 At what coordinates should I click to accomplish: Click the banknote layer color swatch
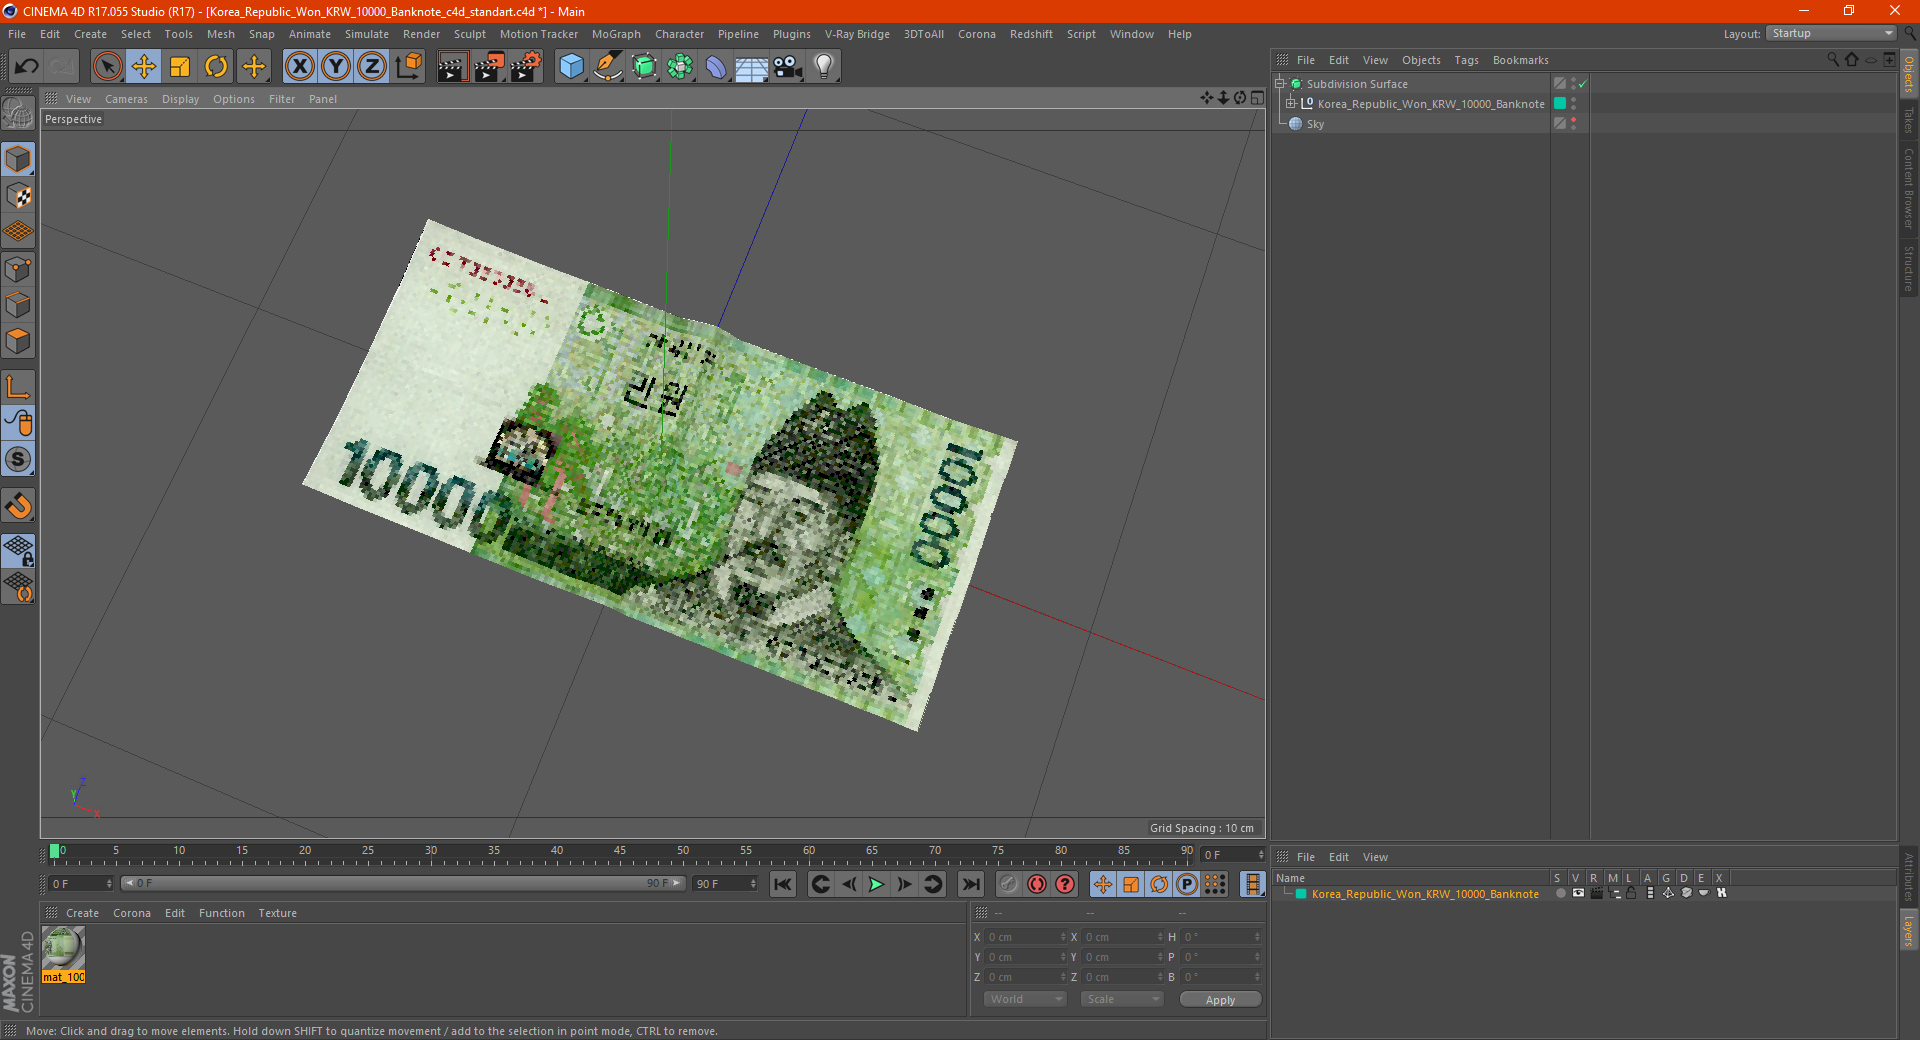click(x=1301, y=894)
